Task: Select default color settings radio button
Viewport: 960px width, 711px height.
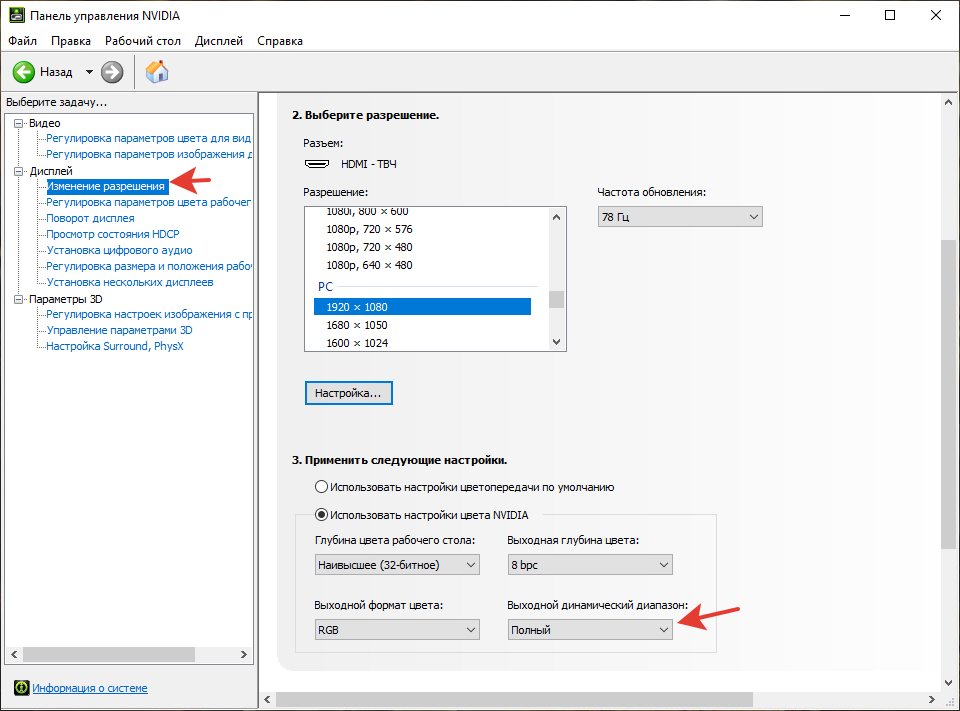Action: click(x=321, y=487)
